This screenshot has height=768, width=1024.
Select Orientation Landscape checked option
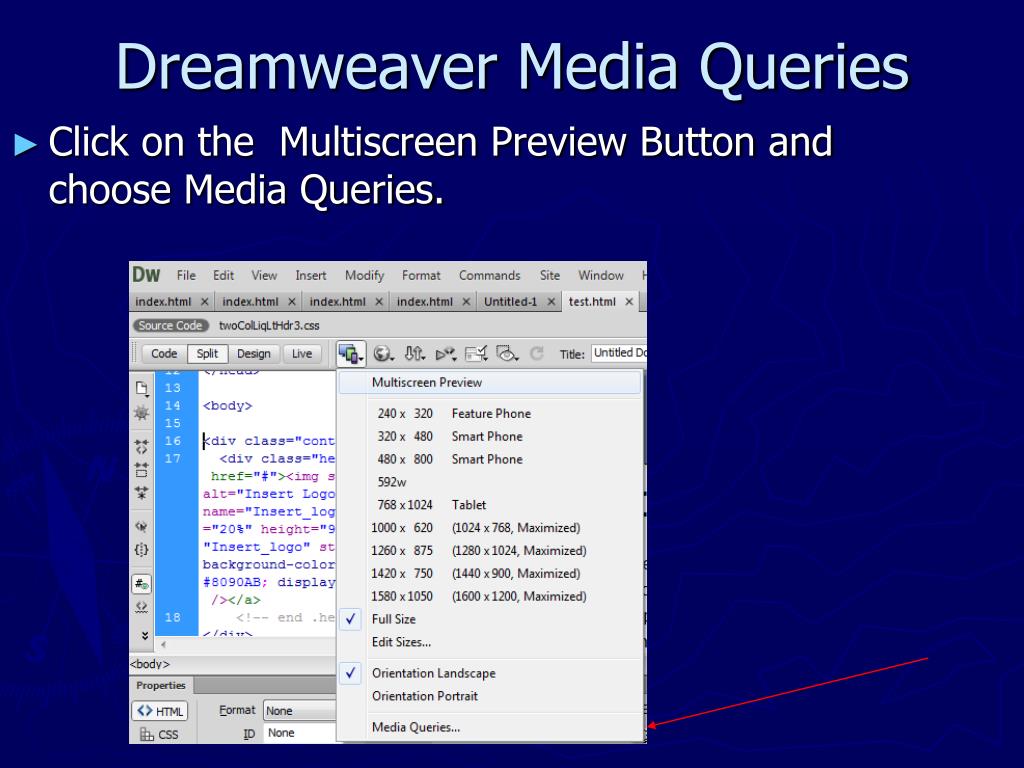490,673
